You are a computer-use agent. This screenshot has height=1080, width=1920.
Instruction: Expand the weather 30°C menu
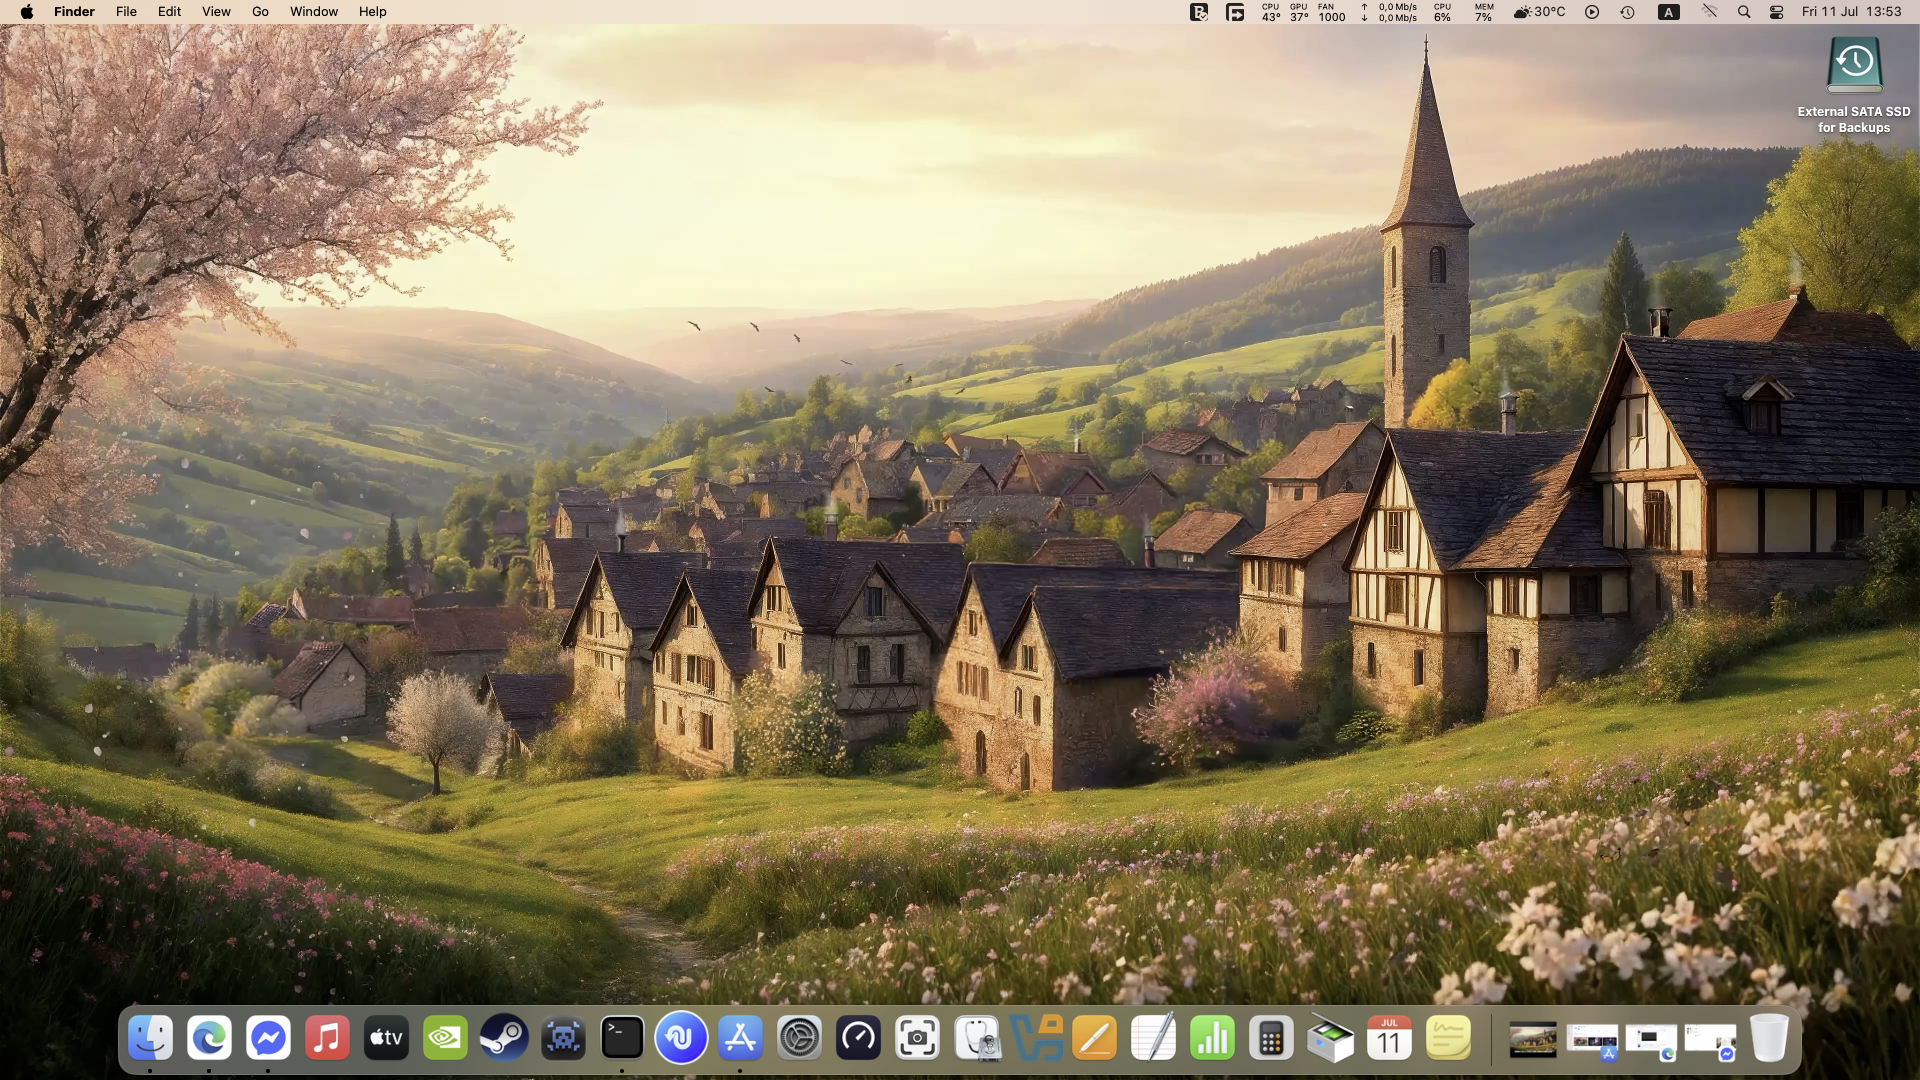click(1539, 12)
